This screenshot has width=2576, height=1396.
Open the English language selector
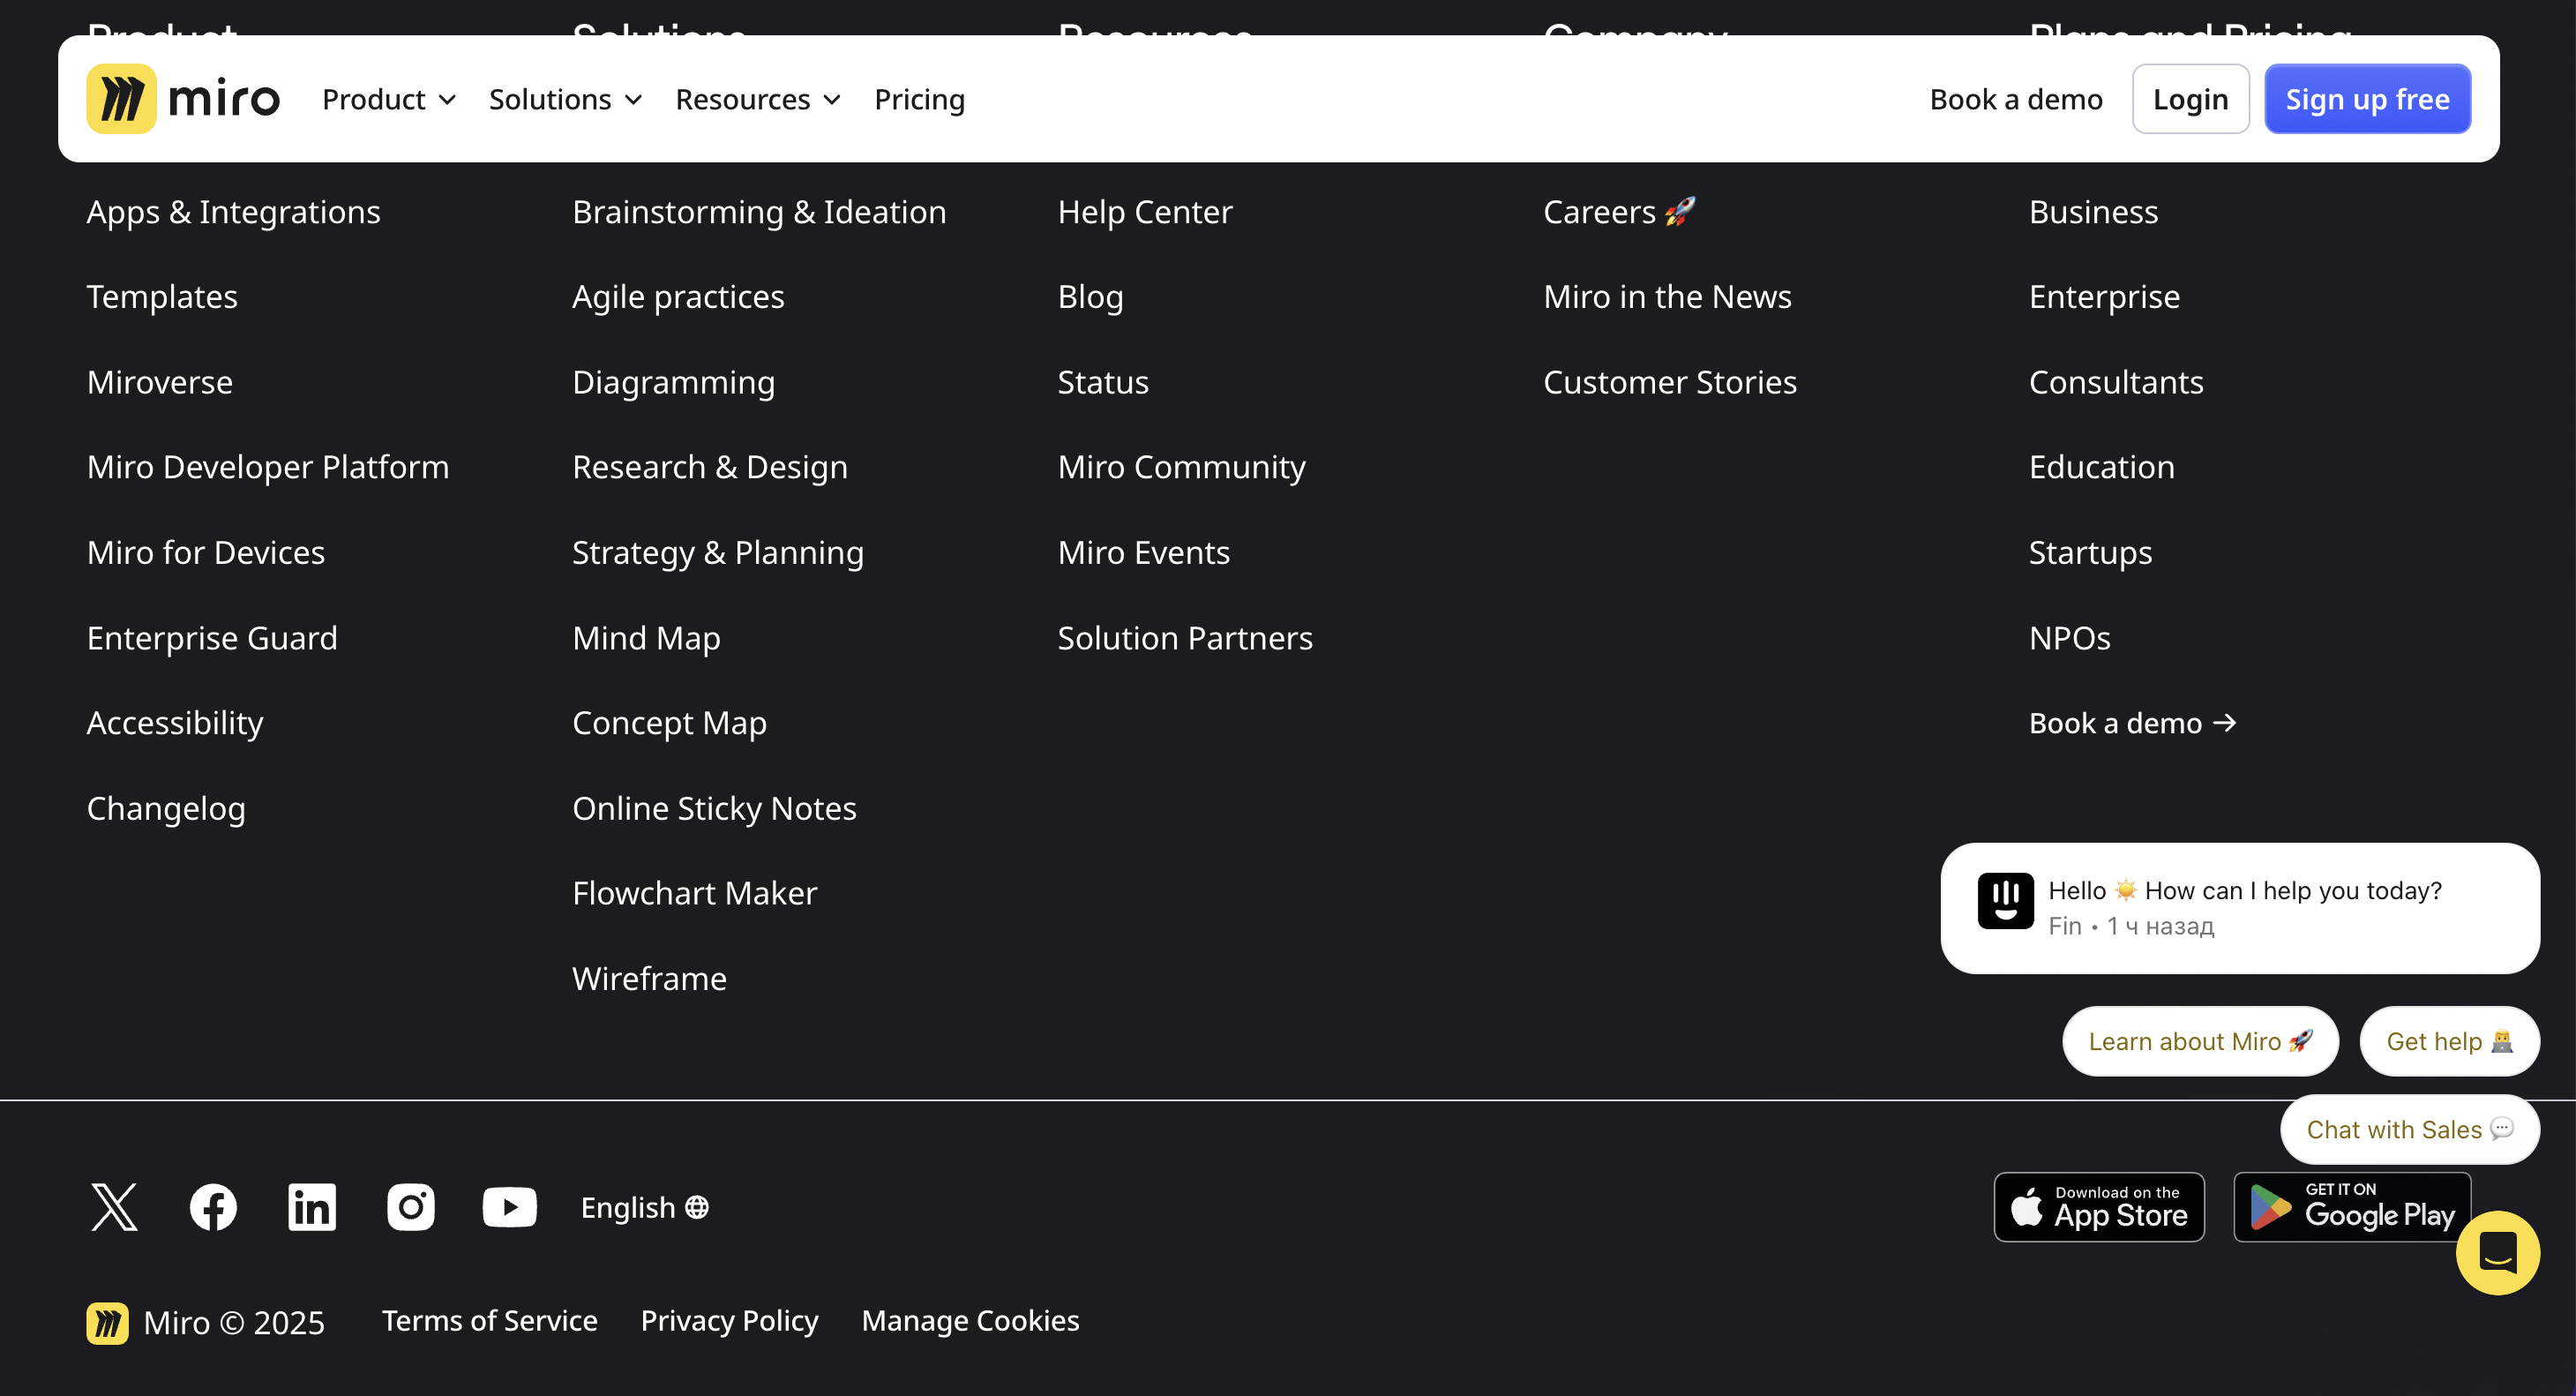tap(645, 1207)
